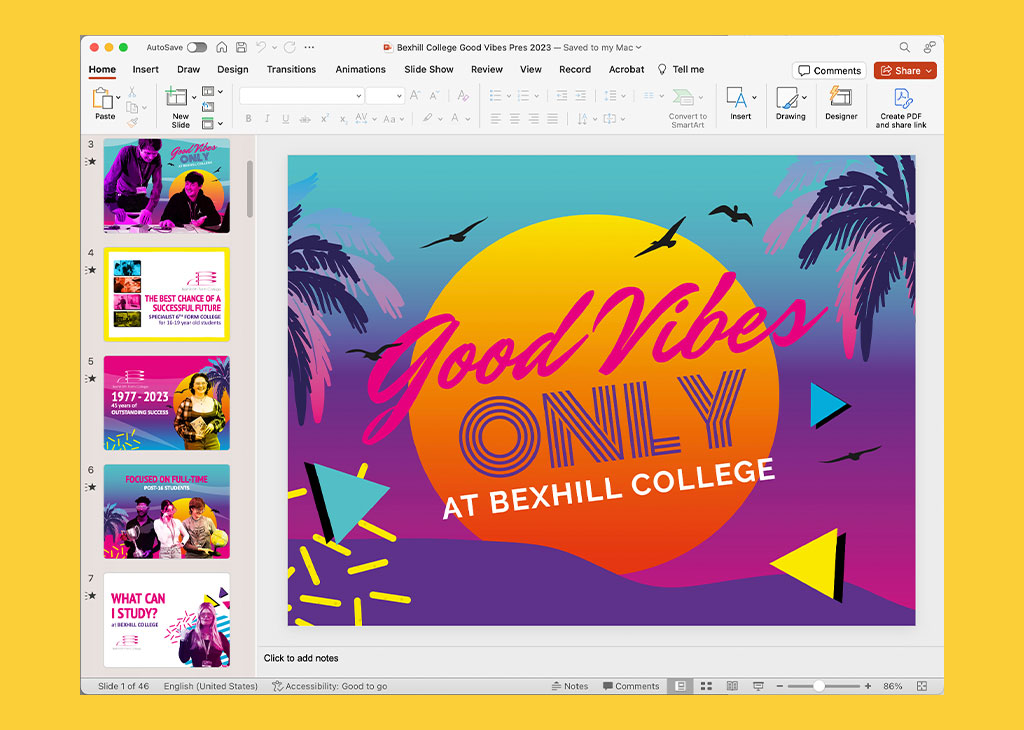This screenshot has width=1024, height=730.
Task: Select the Format Painter brush
Action: pos(133,122)
